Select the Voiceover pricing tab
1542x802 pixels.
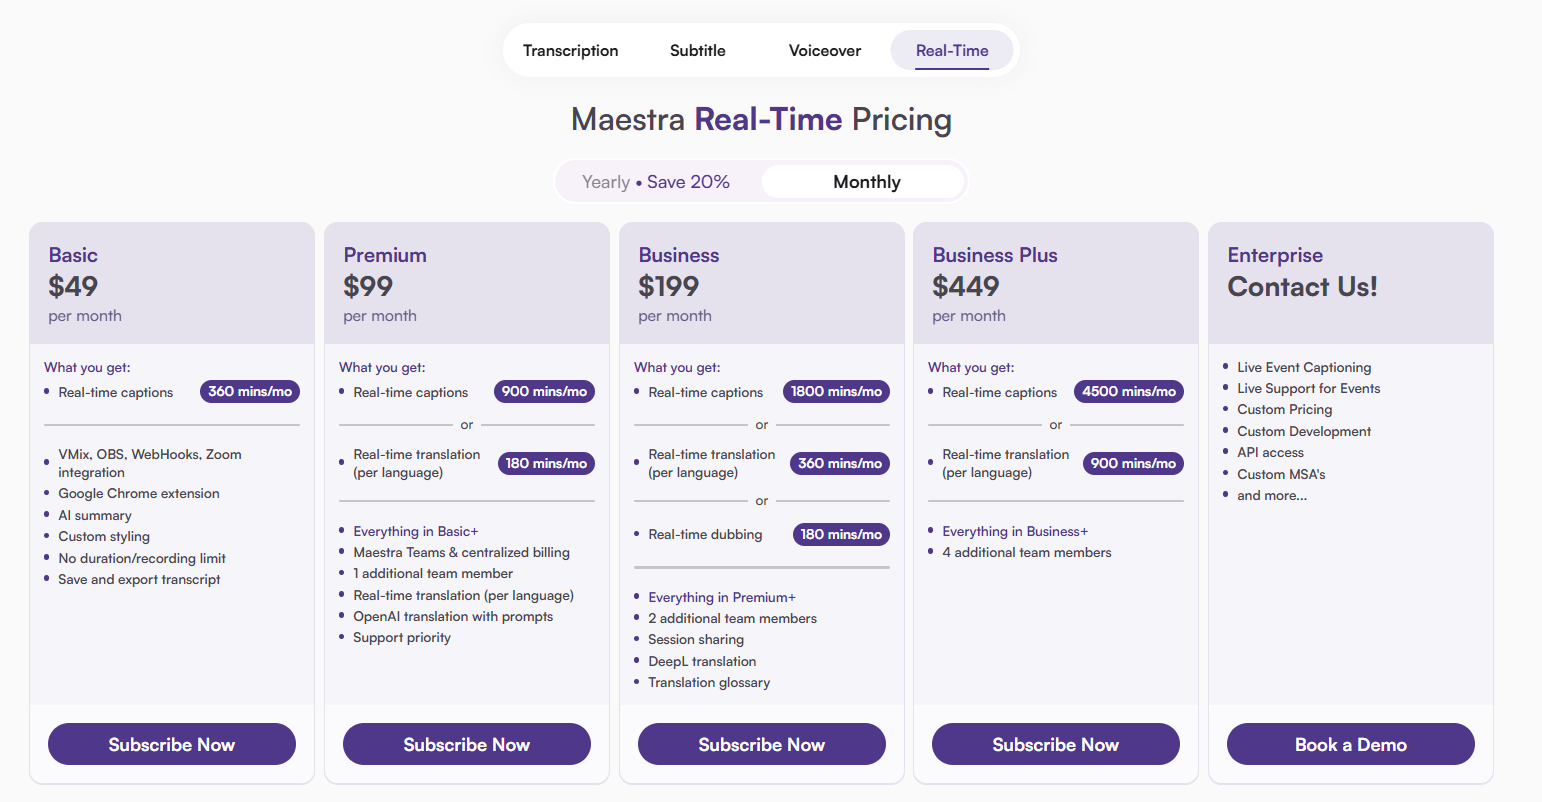click(825, 51)
